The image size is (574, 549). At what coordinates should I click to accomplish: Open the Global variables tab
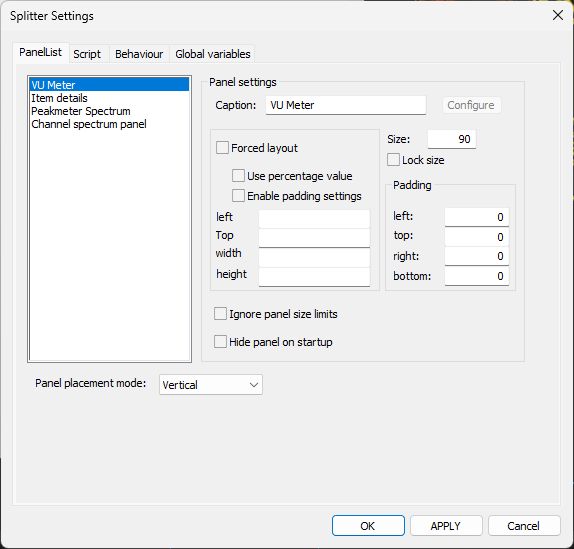213,54
